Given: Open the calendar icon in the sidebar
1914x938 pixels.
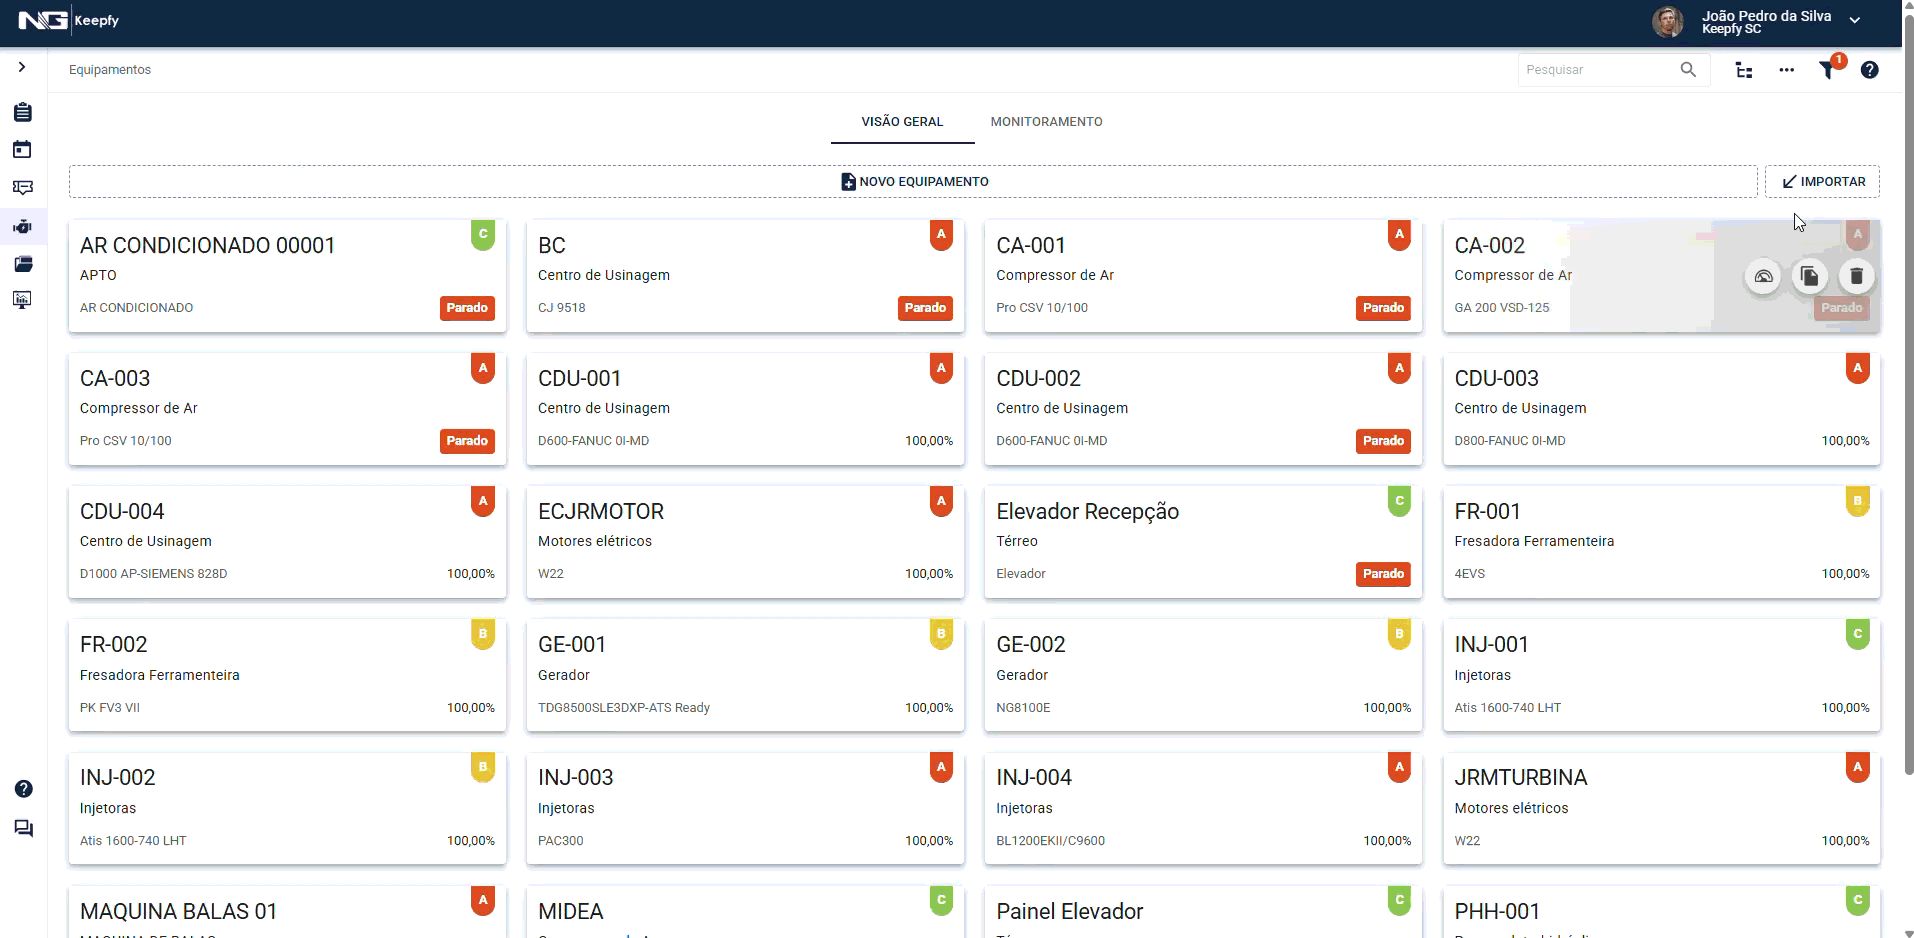Looking at the screenshot, I should (x=23, y=150).
